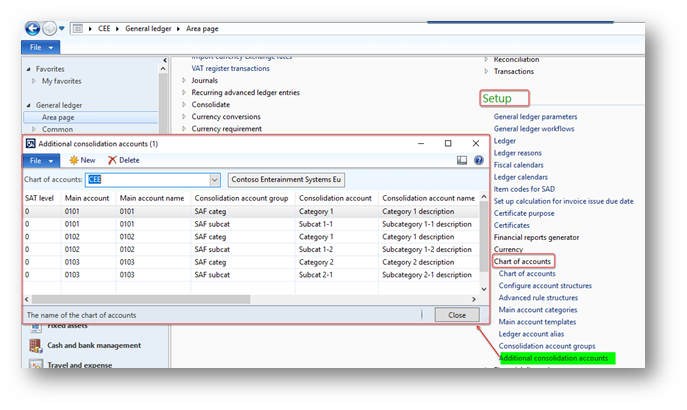Click the back navigation arrow button
687x410 pixels.
click(32, 28)
